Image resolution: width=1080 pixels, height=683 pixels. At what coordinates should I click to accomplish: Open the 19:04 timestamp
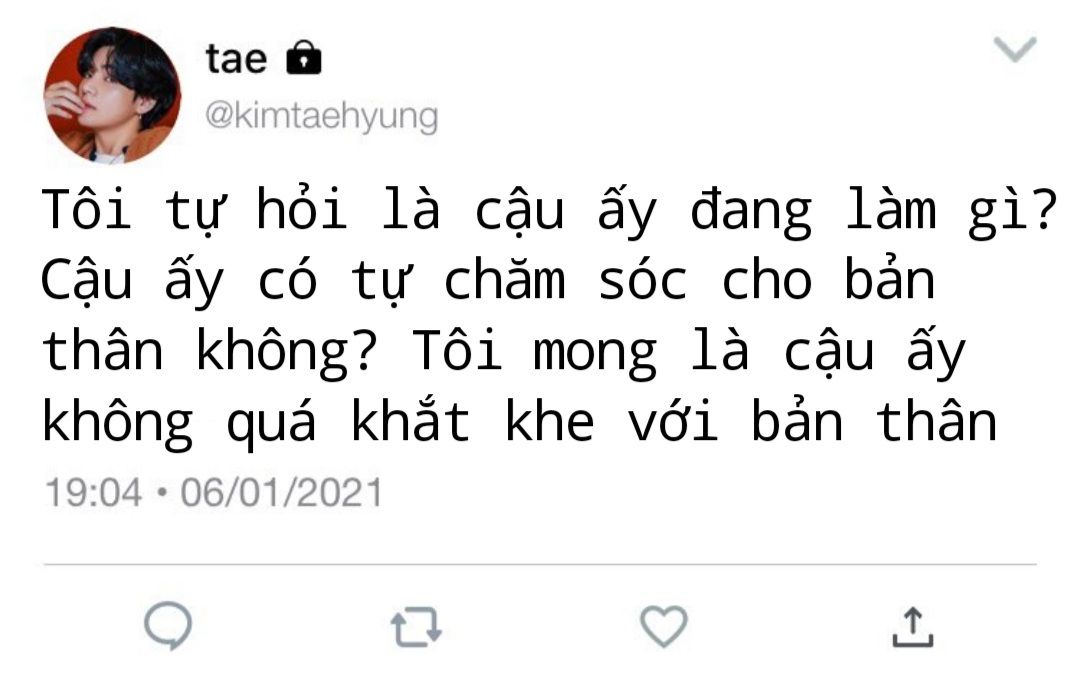point(93,493)
